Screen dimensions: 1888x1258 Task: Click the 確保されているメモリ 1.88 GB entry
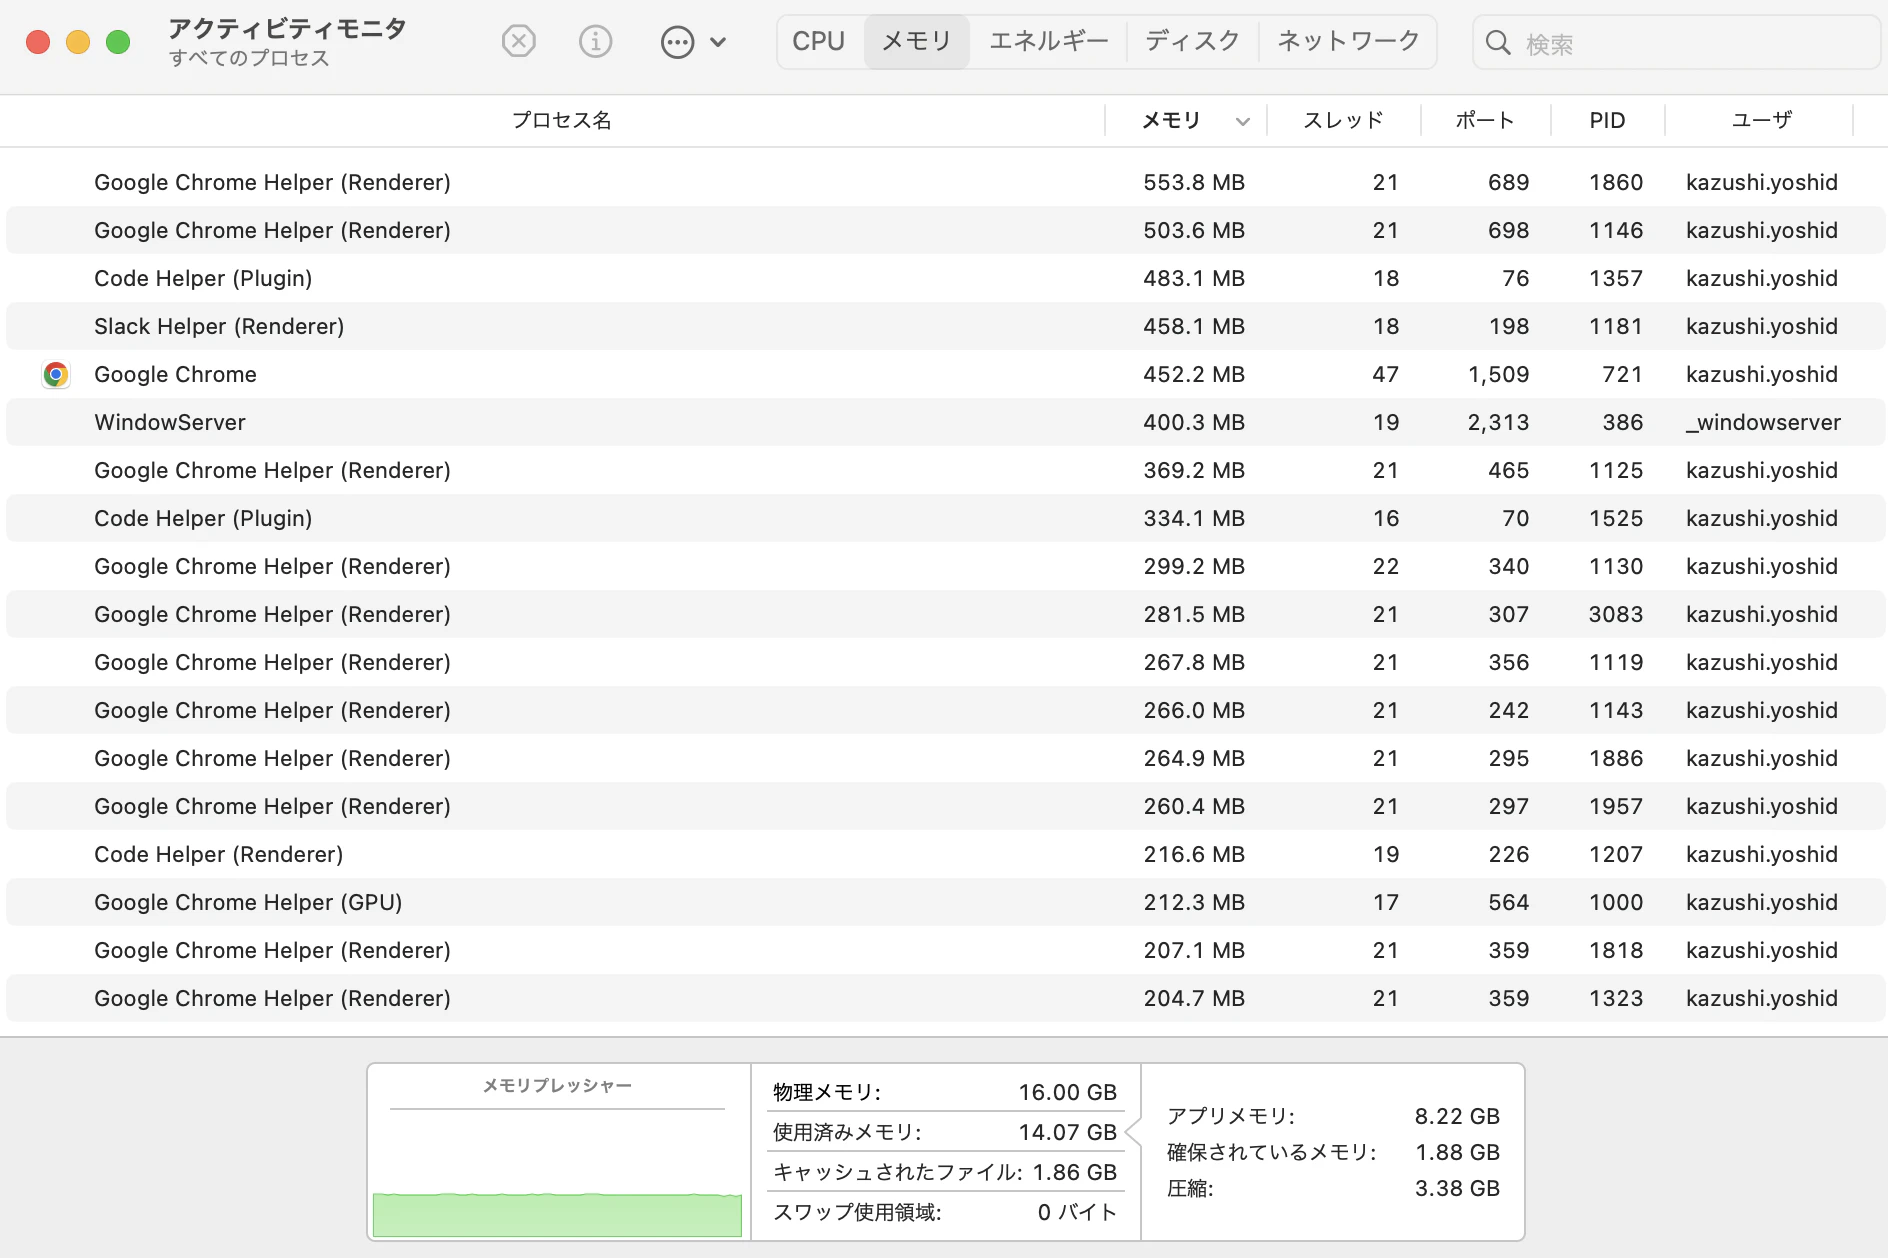coord(1333,1152)
